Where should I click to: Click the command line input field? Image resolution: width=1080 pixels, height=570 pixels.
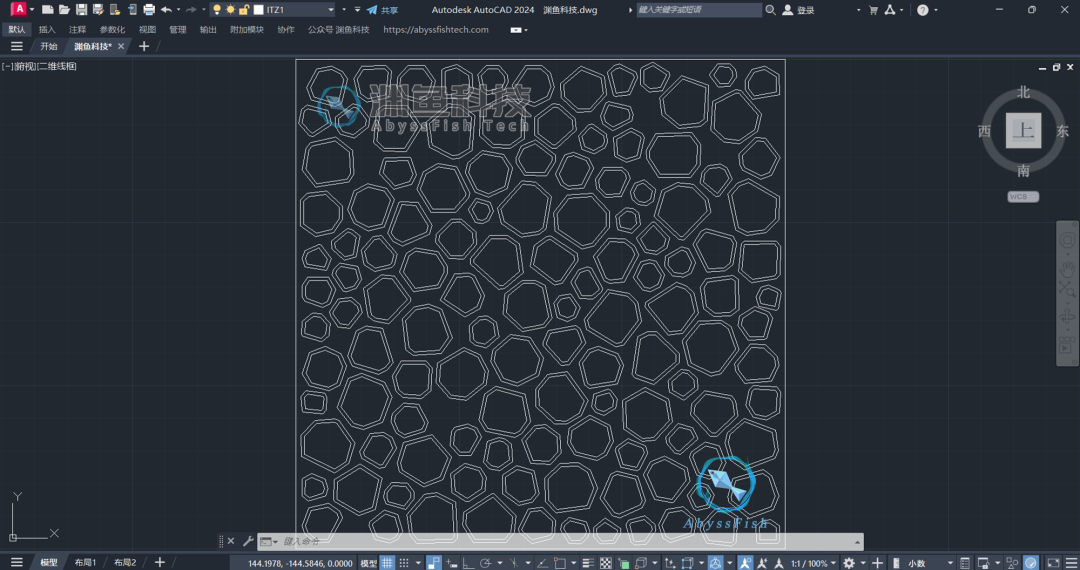pos(558,542)
